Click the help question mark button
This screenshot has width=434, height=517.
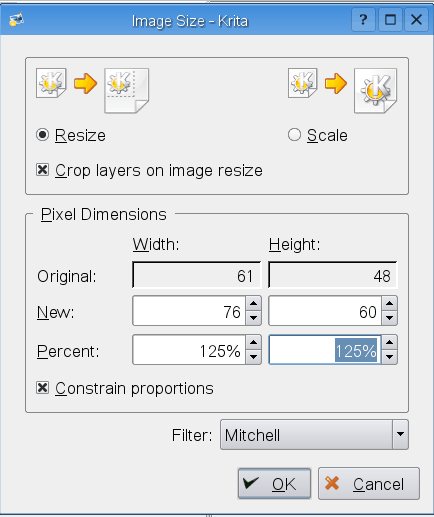click(x=363, y=20)
